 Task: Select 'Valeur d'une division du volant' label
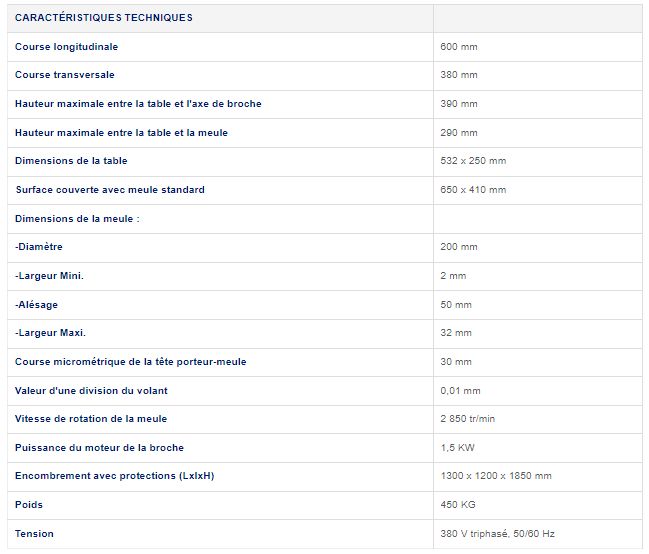click(92, 390)
